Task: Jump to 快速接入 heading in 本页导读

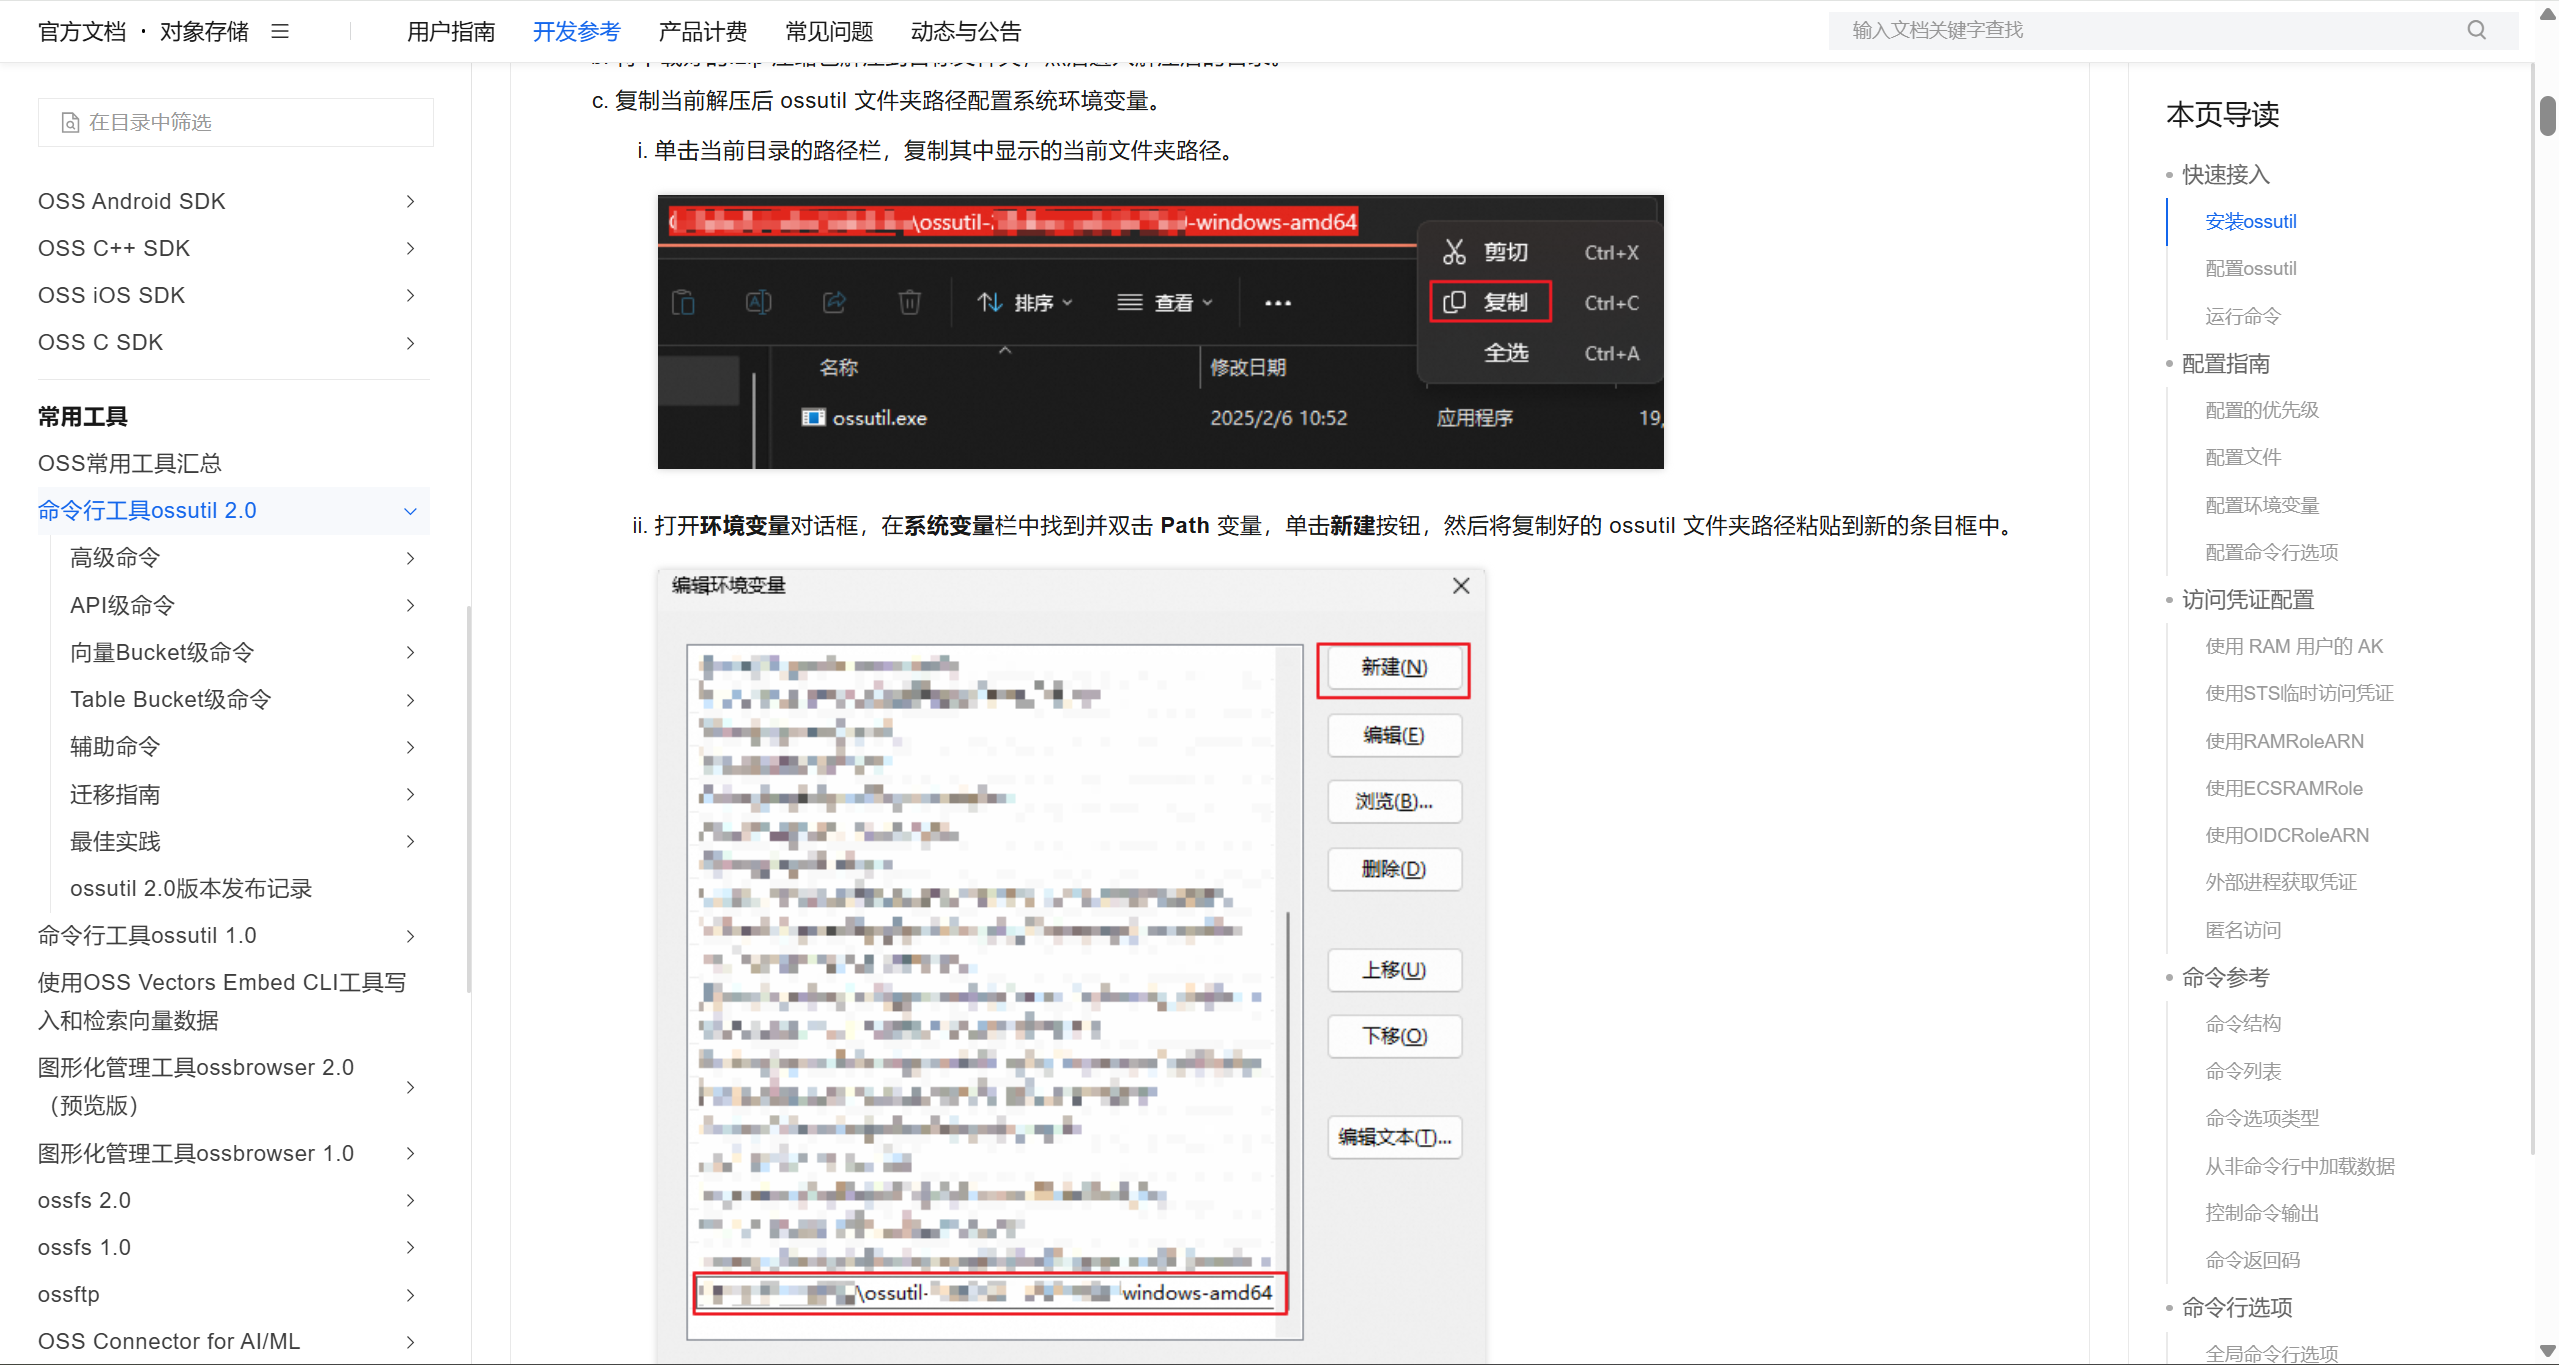Action: [2226, 174]
